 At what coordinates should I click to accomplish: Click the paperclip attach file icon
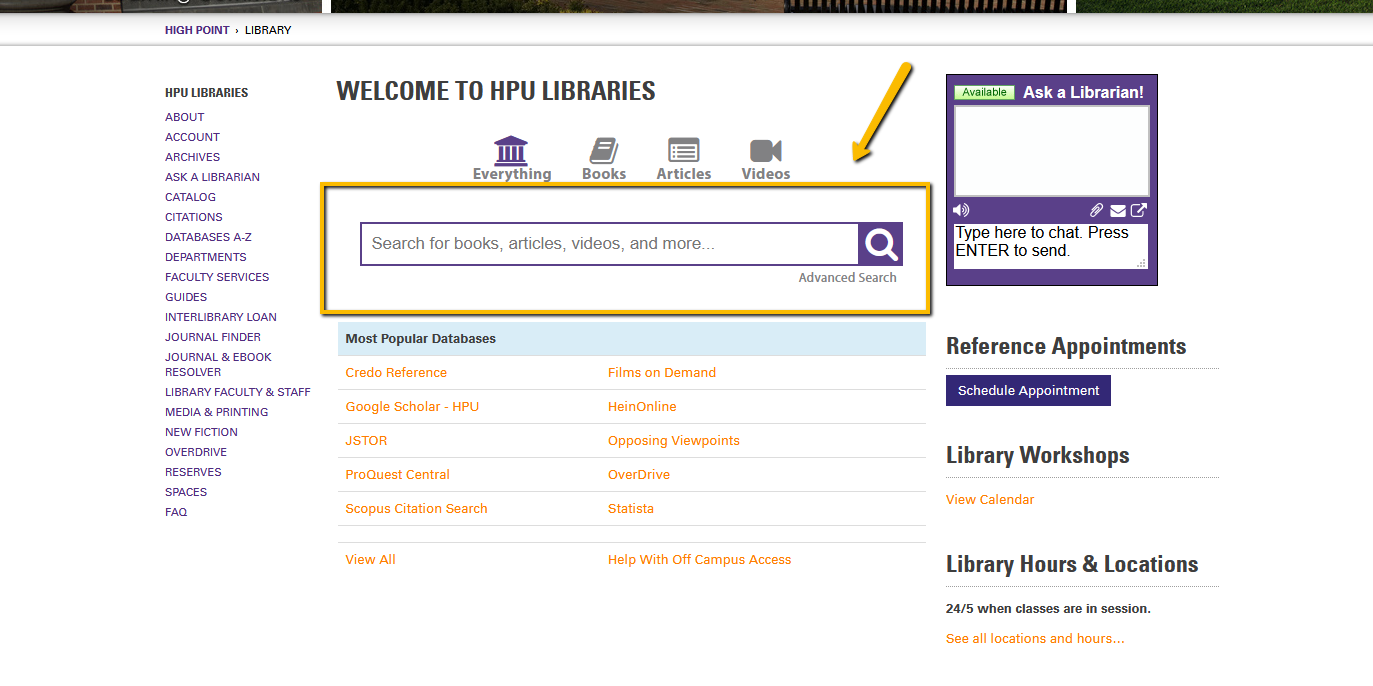(1097, 210)
